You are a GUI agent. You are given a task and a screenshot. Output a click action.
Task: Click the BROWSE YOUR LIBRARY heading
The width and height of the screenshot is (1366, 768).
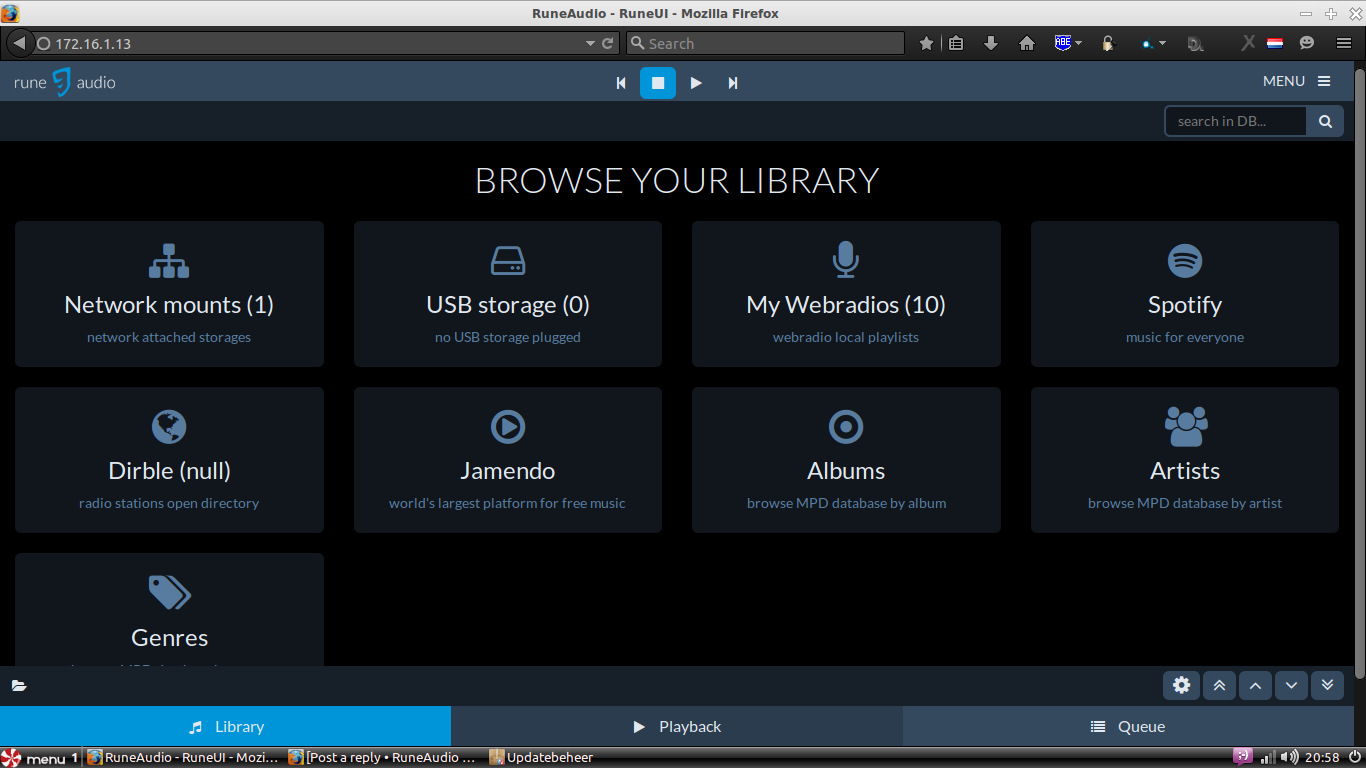tap(677, 180)
